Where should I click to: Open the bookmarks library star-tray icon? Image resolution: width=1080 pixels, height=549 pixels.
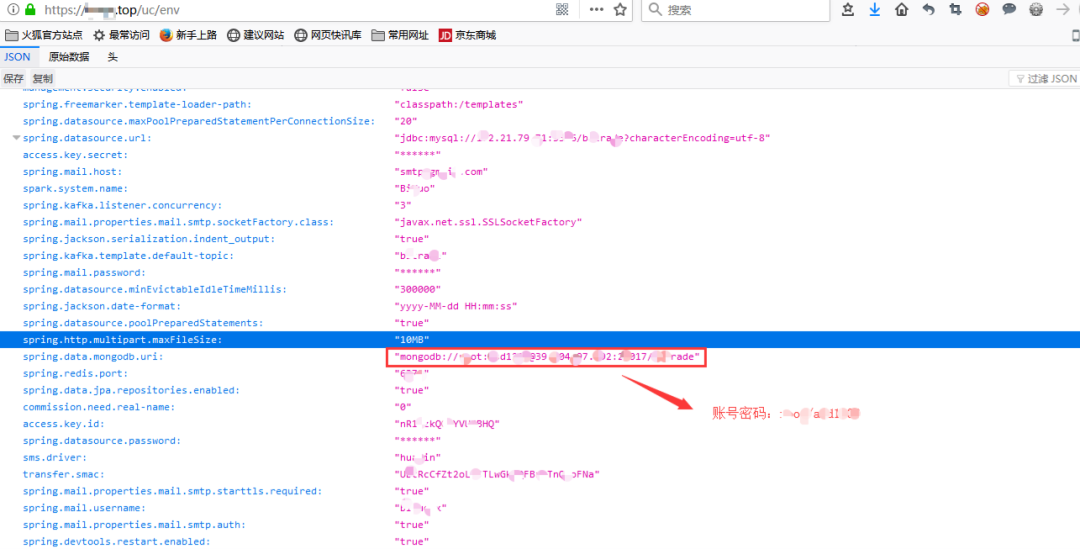[849, 10]
